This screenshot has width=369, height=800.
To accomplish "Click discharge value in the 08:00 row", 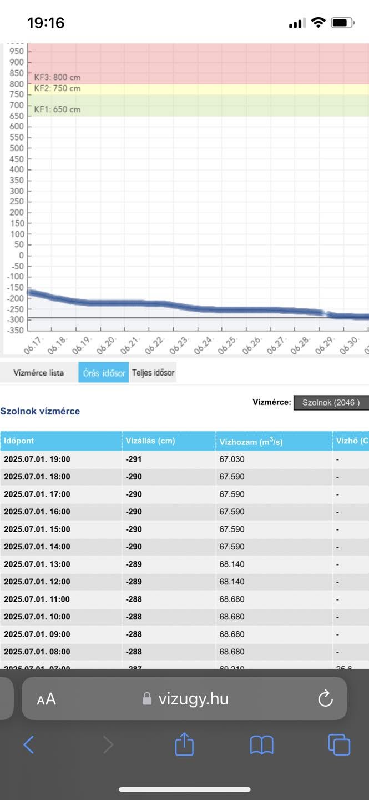I will [x=232, y=652].
